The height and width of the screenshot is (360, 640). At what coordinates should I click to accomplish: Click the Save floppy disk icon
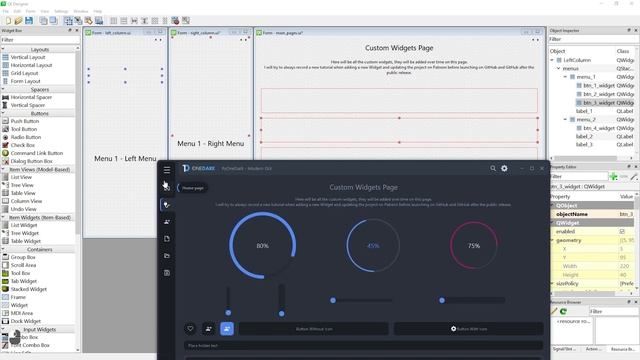(29, 20)
